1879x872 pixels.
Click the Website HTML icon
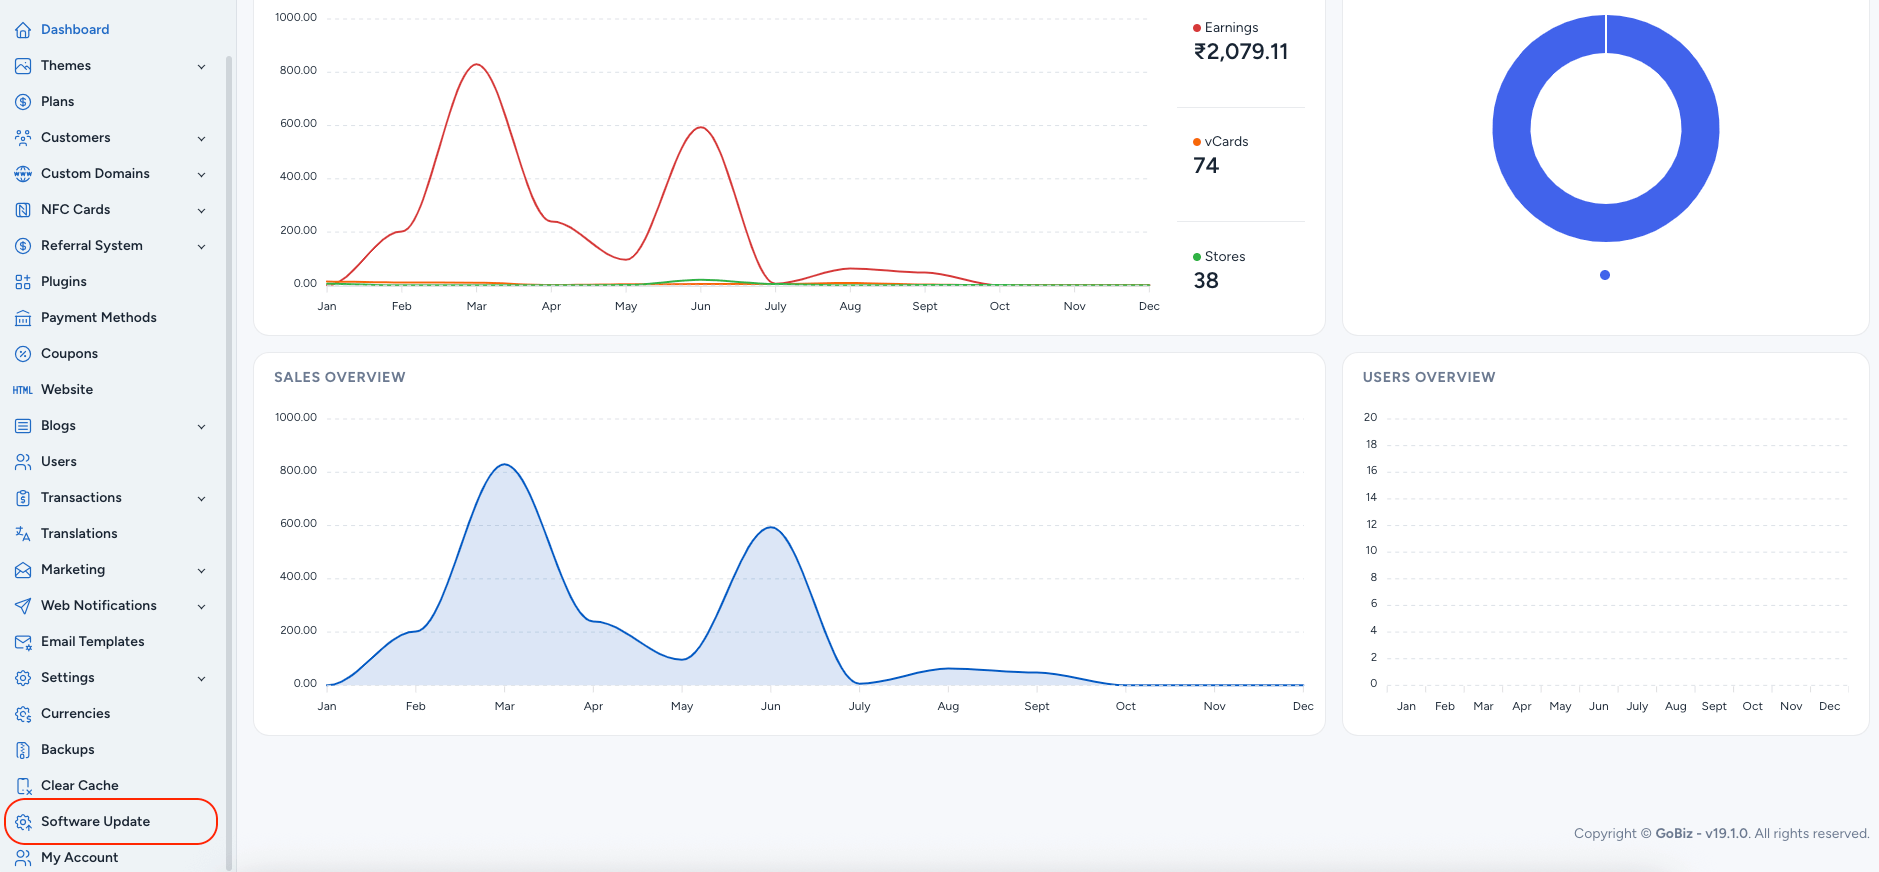coord(23,390)
